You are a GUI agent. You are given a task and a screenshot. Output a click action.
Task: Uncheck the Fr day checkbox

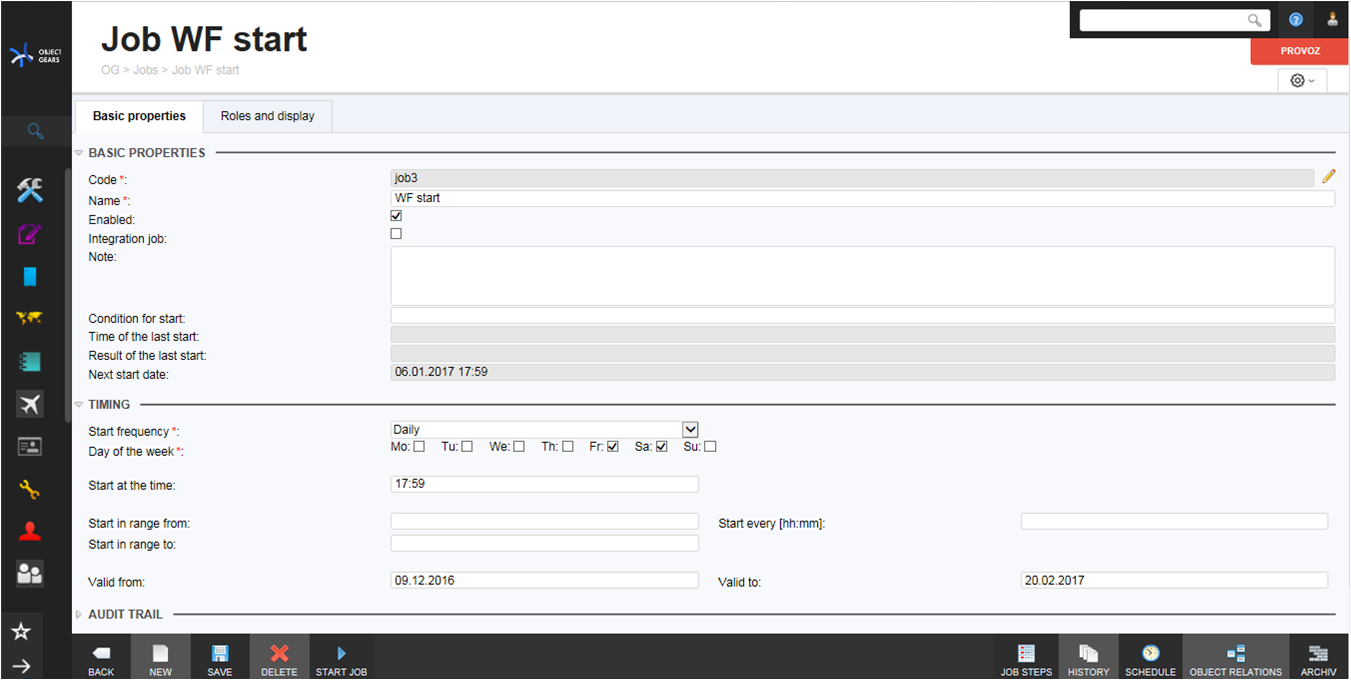[x=612, y=447]
